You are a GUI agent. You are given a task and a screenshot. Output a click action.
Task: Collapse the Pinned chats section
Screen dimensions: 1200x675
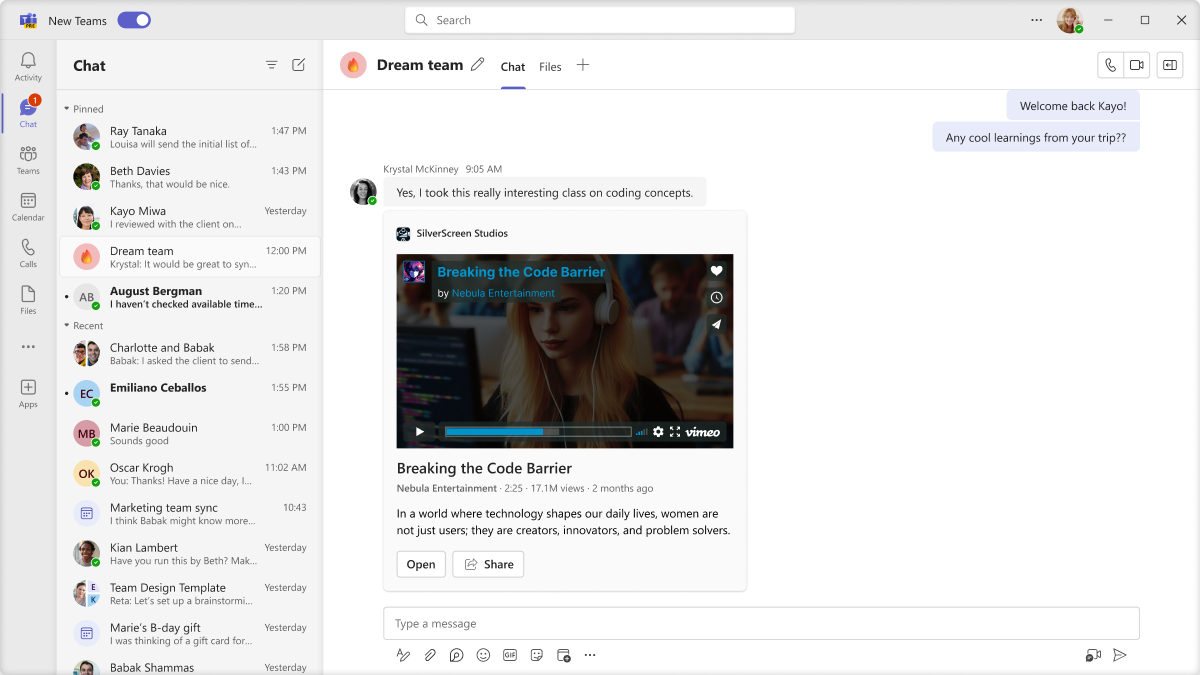click(67, 109)
